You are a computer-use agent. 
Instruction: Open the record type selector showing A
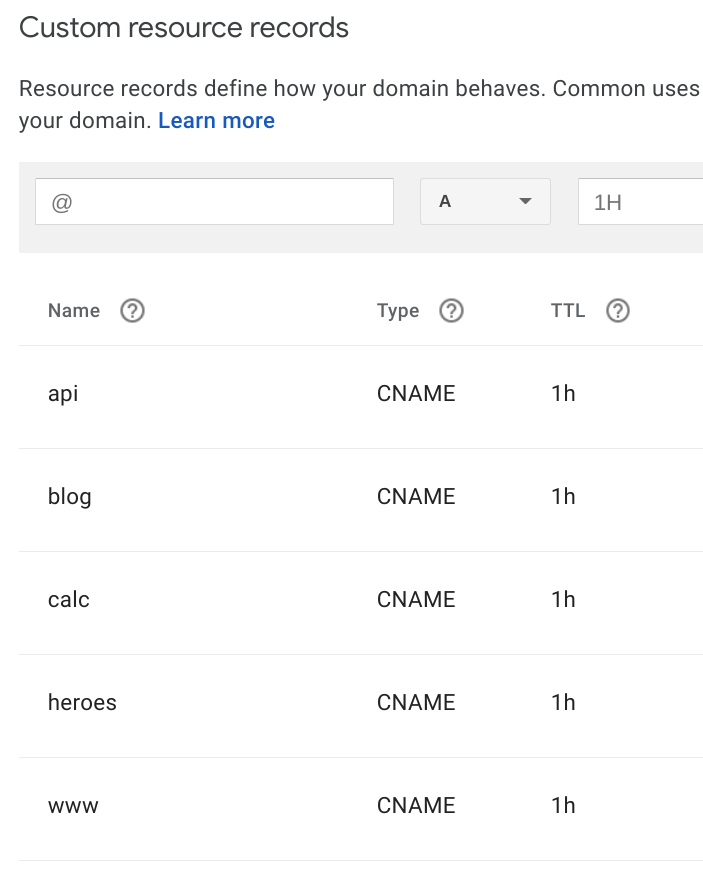(x=485, y=201)
